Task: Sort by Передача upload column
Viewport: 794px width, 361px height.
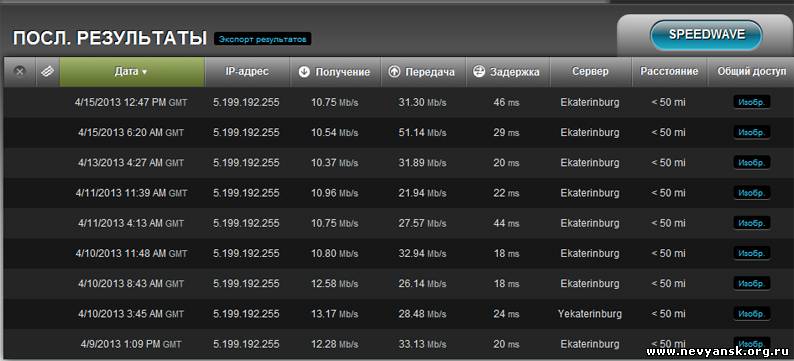Action: coord(422,72)
